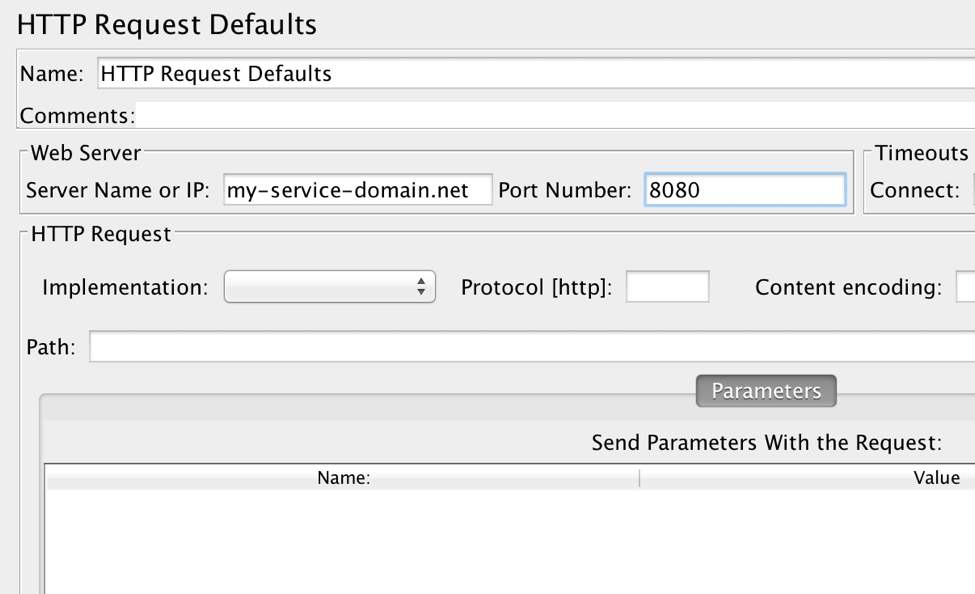Focus the Comments input field
Image resolution: width=975 pixels, height=594 pixels.
(x=555, y=116)
